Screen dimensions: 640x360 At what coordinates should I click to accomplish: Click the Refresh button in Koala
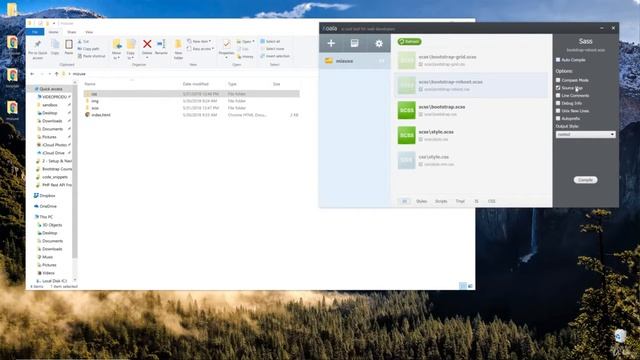click(x=409, y=42)
